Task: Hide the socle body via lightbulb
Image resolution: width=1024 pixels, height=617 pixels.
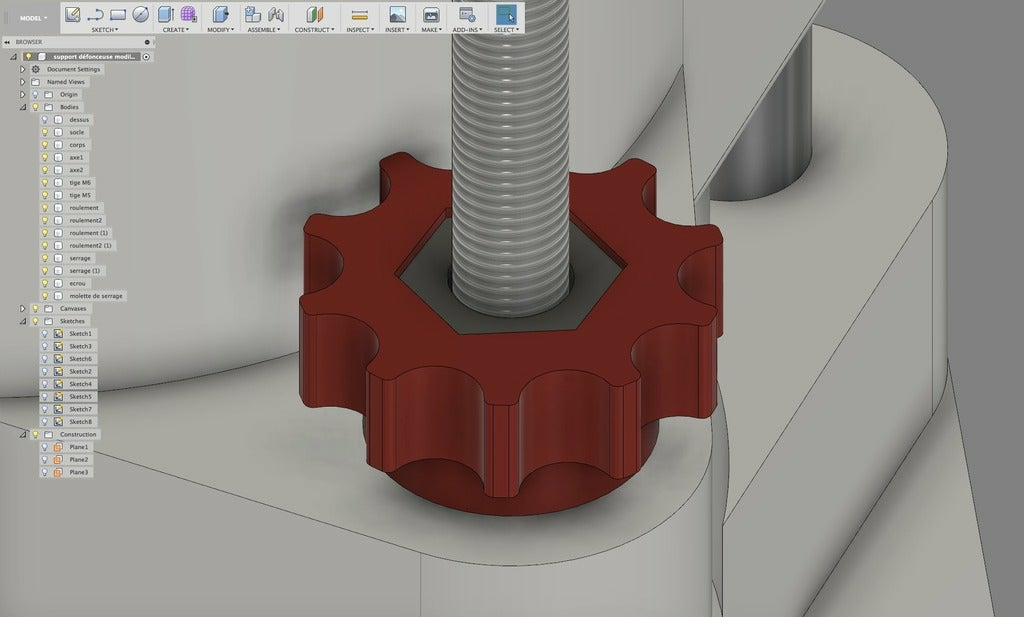Action: click(x=45, y=132)
